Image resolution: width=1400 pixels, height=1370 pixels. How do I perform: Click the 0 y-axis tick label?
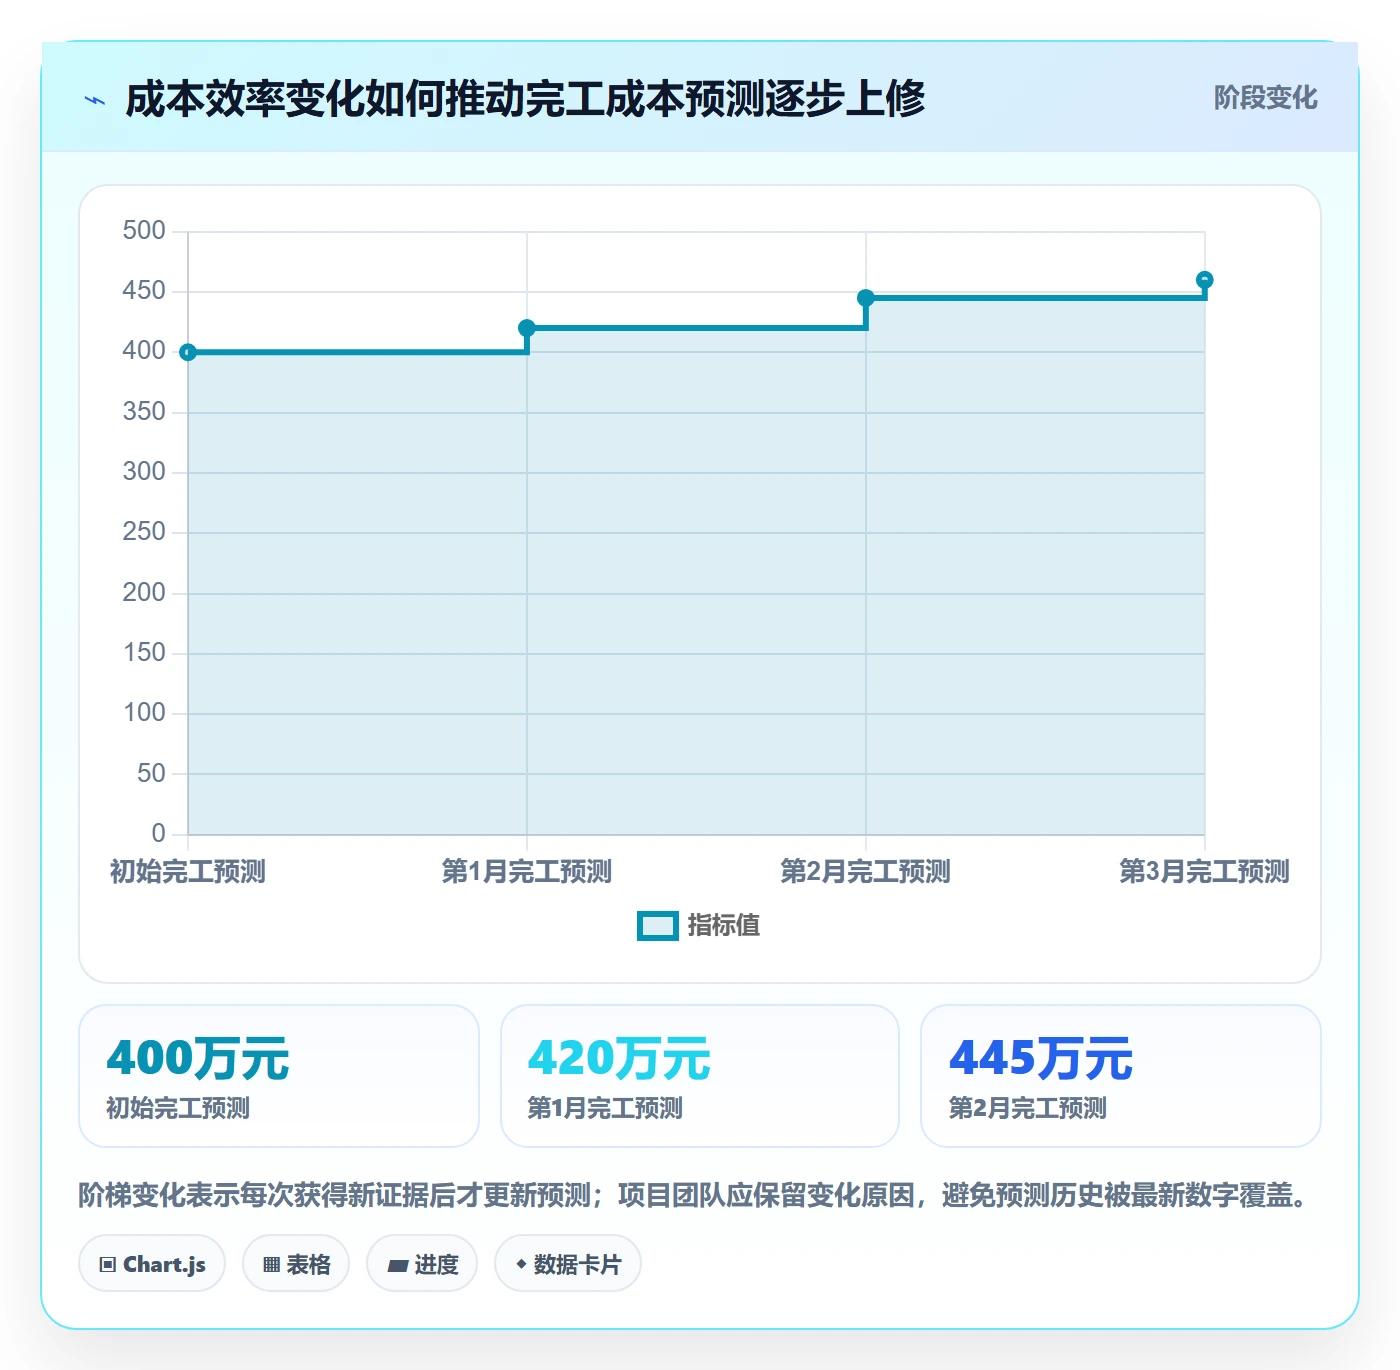(x=158, y=834)
